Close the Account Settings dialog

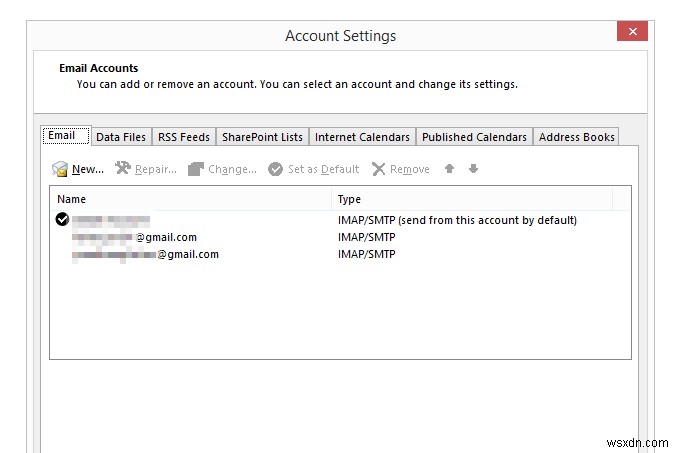(632, 32)
